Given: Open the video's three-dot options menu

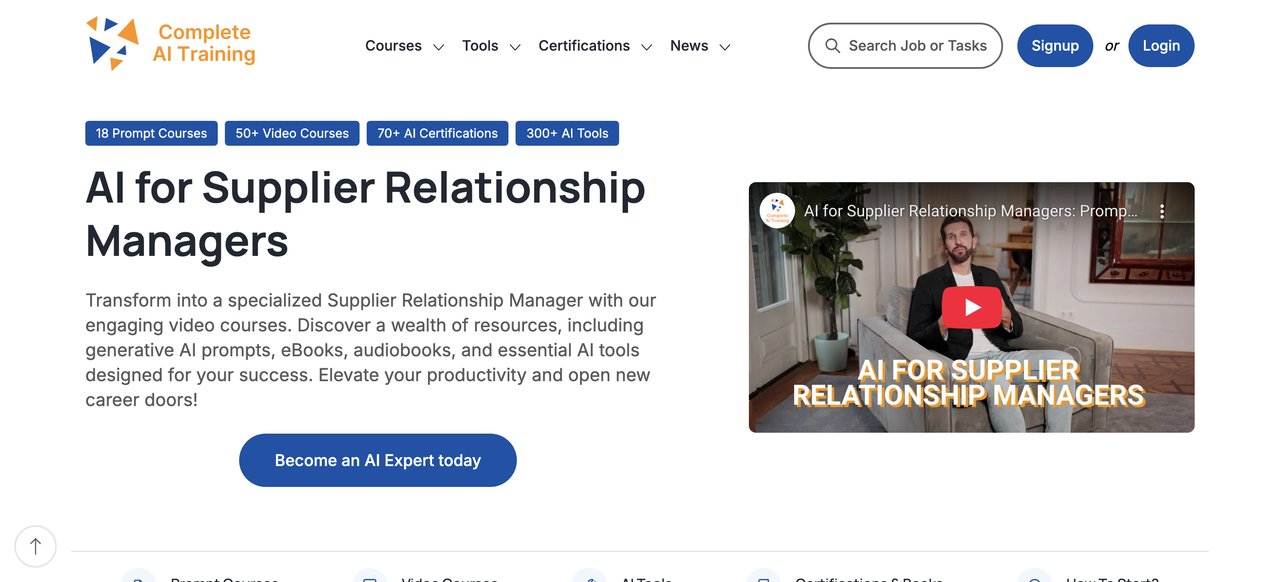Looking at the screenshot, I should 1162,212.
